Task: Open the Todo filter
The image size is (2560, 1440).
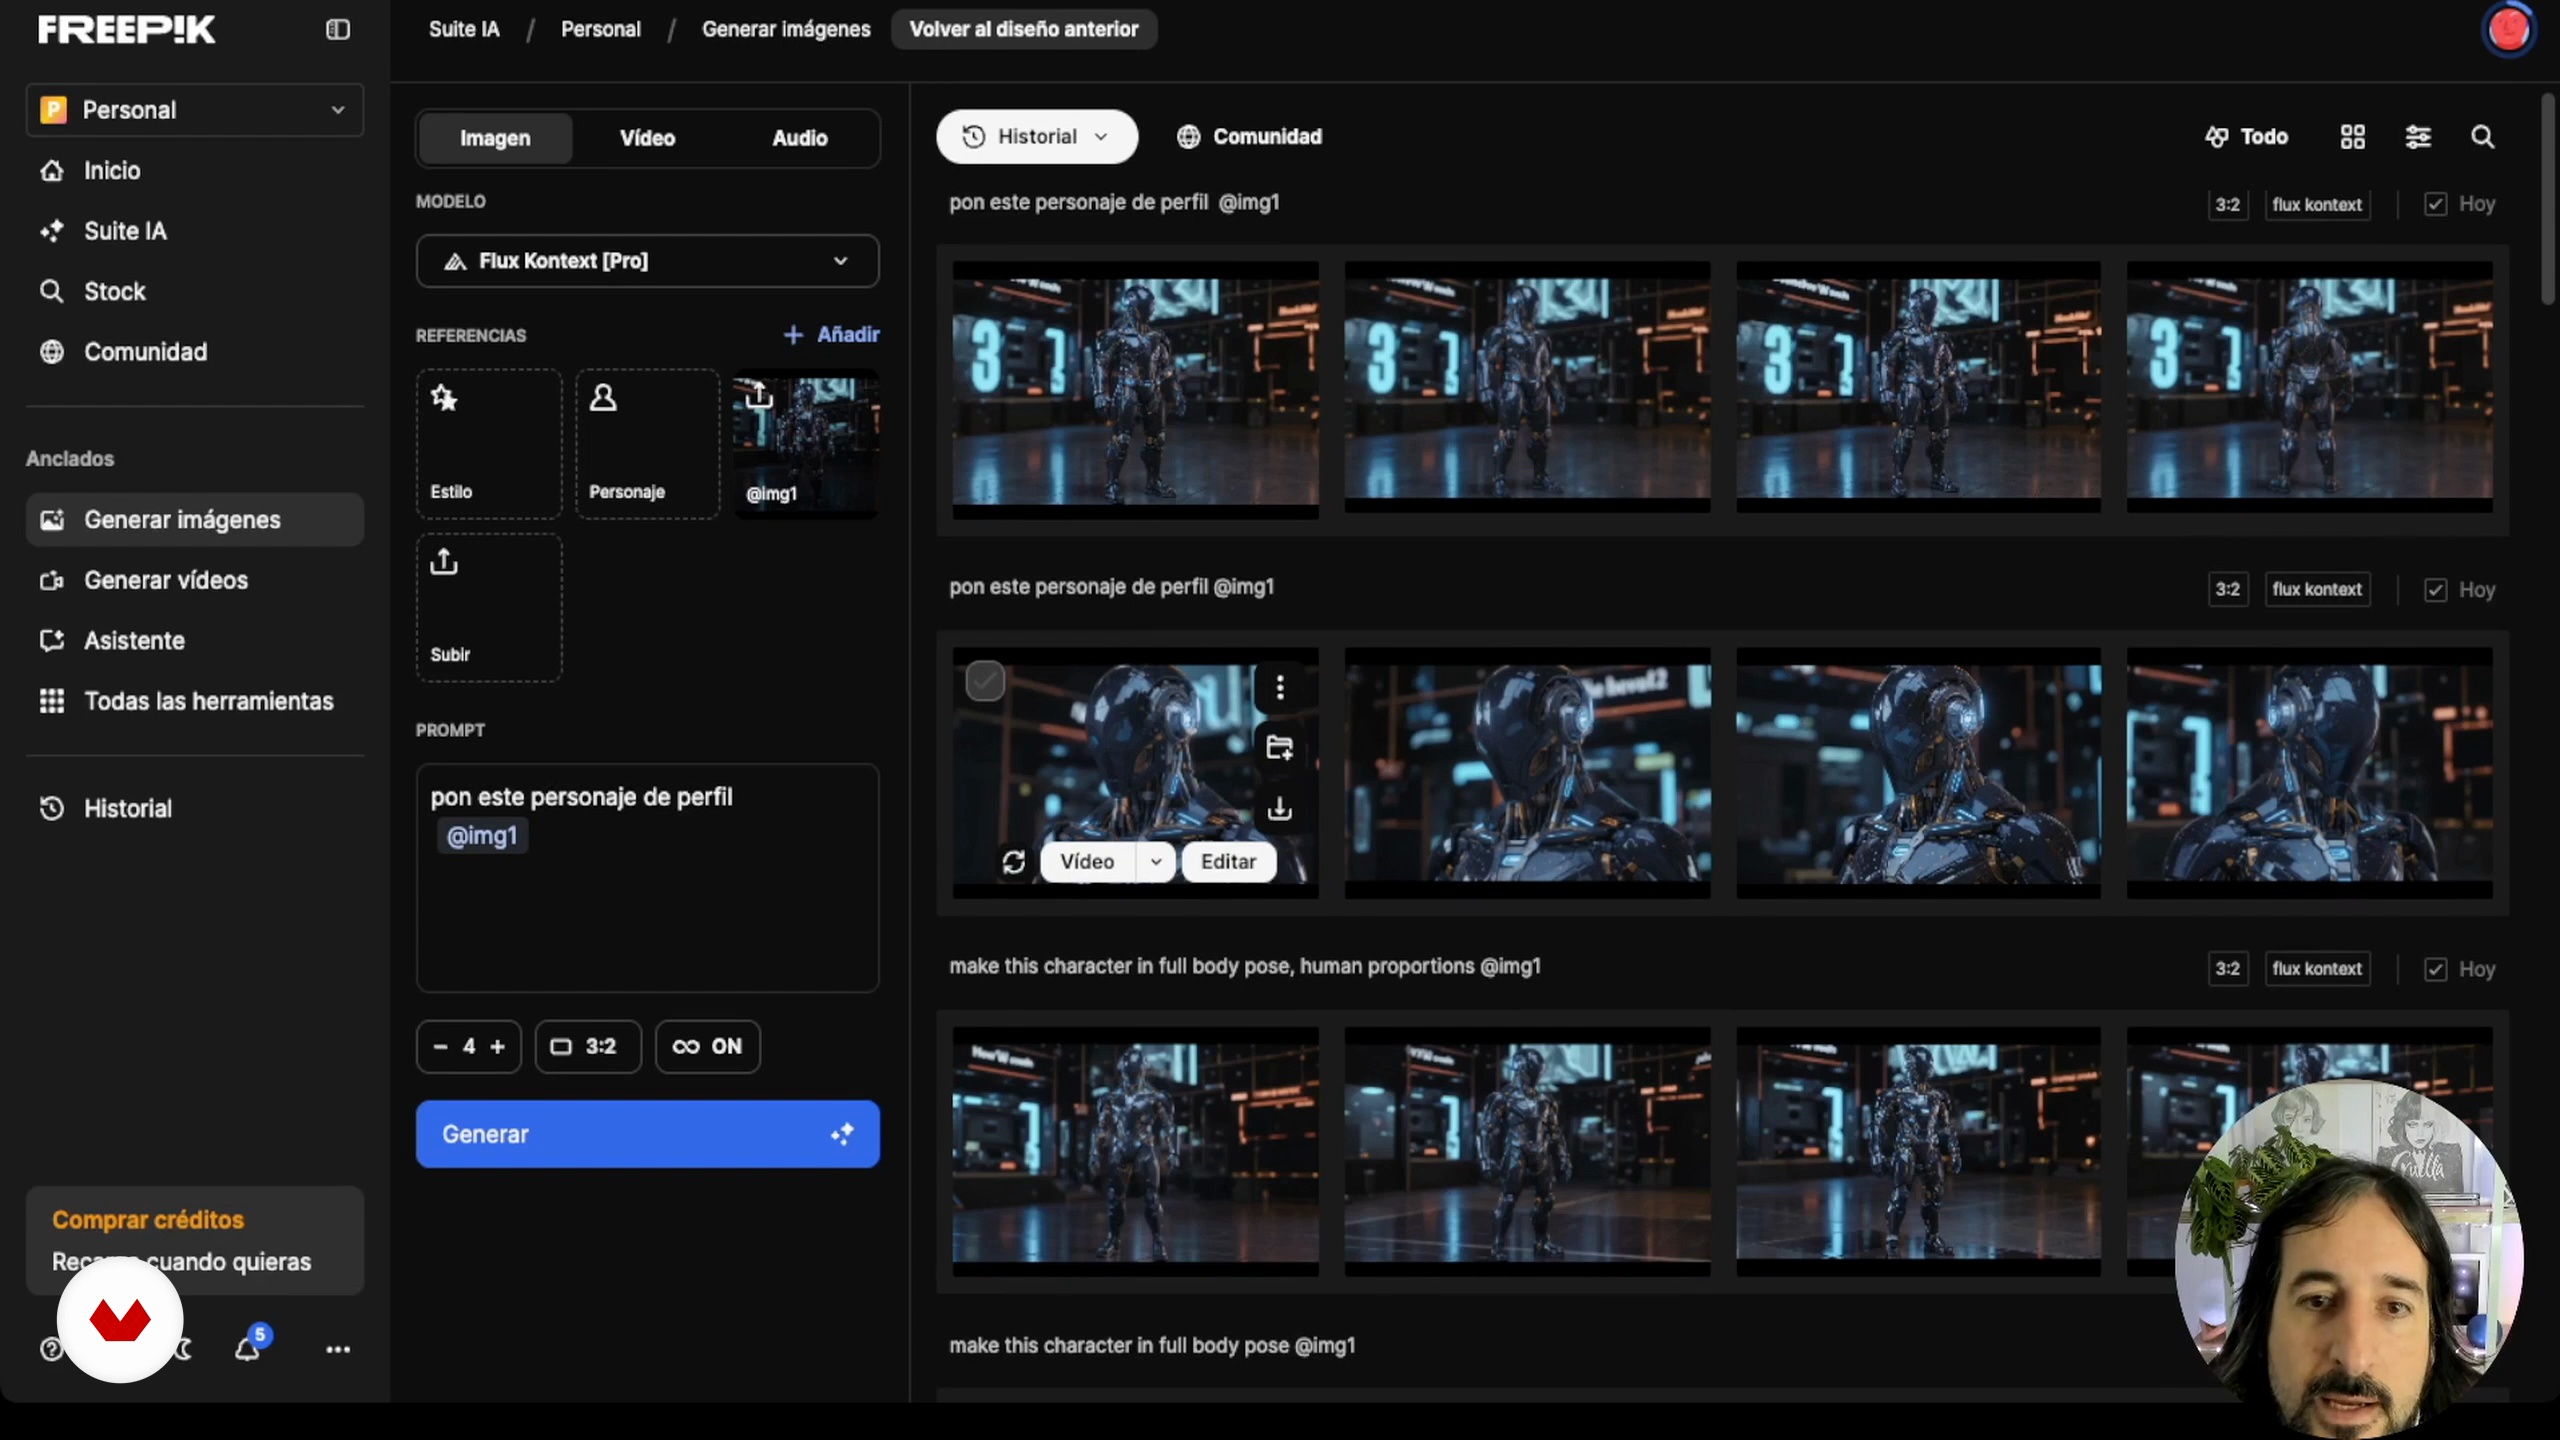Action: [2247, 137]
